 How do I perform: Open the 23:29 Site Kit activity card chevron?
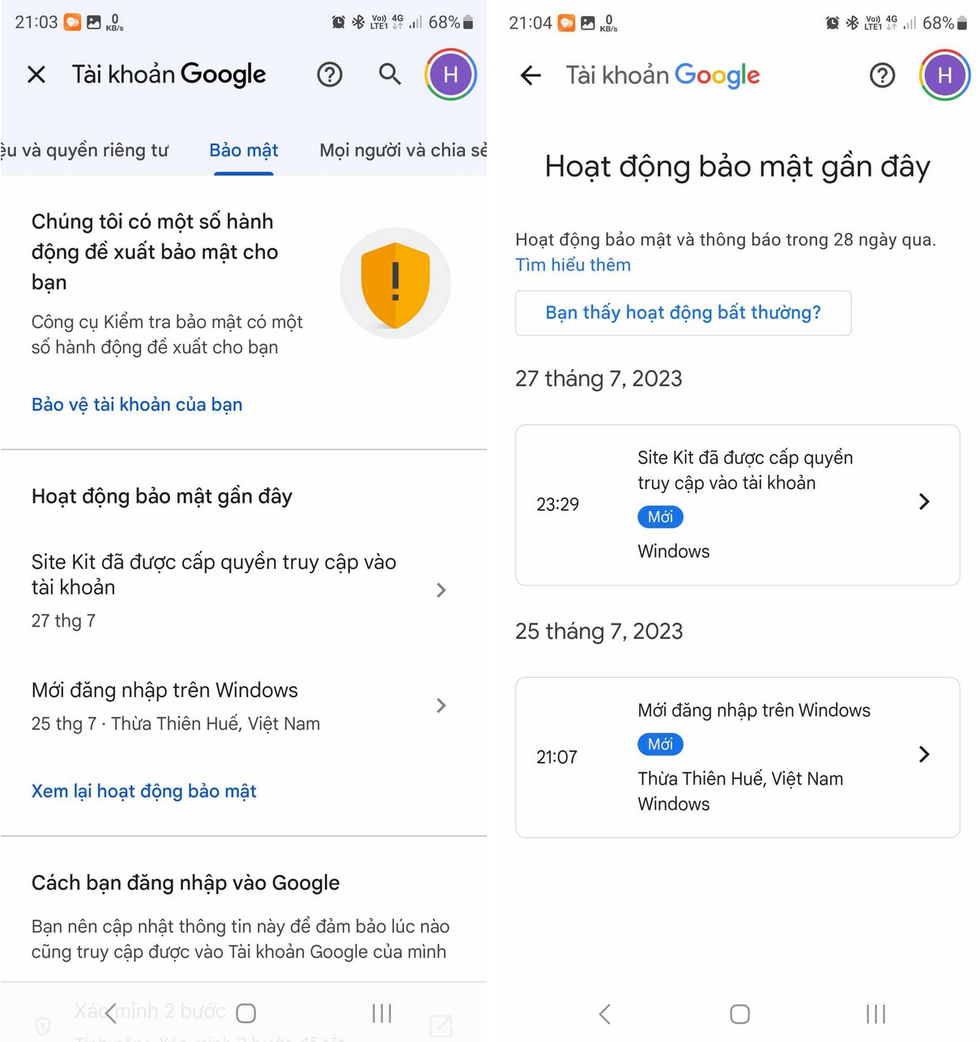924,502
